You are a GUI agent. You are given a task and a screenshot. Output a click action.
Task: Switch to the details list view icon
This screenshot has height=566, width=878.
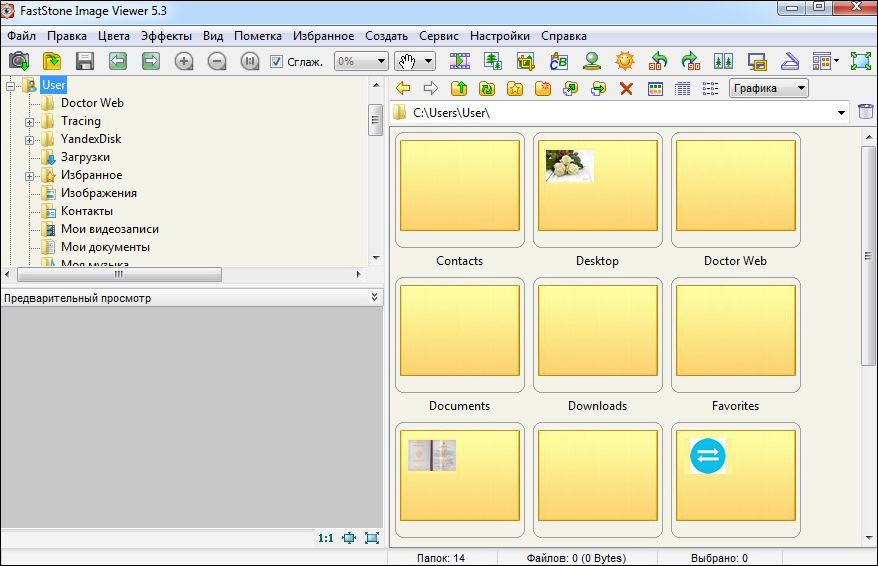[x=683, y=88]
